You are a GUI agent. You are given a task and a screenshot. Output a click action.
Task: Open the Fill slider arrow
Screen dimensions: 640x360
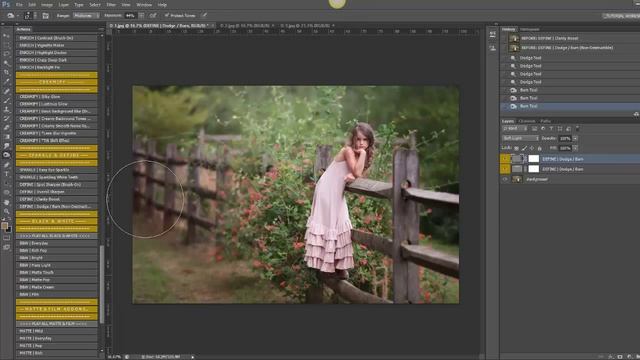pos(575,148)
